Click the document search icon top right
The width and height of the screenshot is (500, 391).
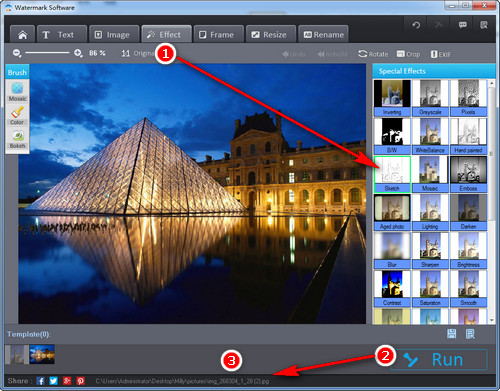coord(484,25)
